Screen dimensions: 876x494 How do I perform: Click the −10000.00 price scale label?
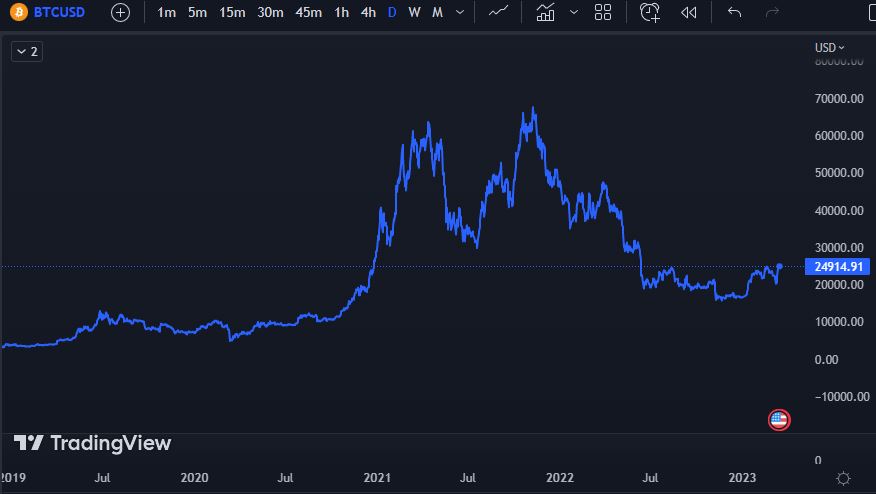pyautogui.click(x=841, y=397)
